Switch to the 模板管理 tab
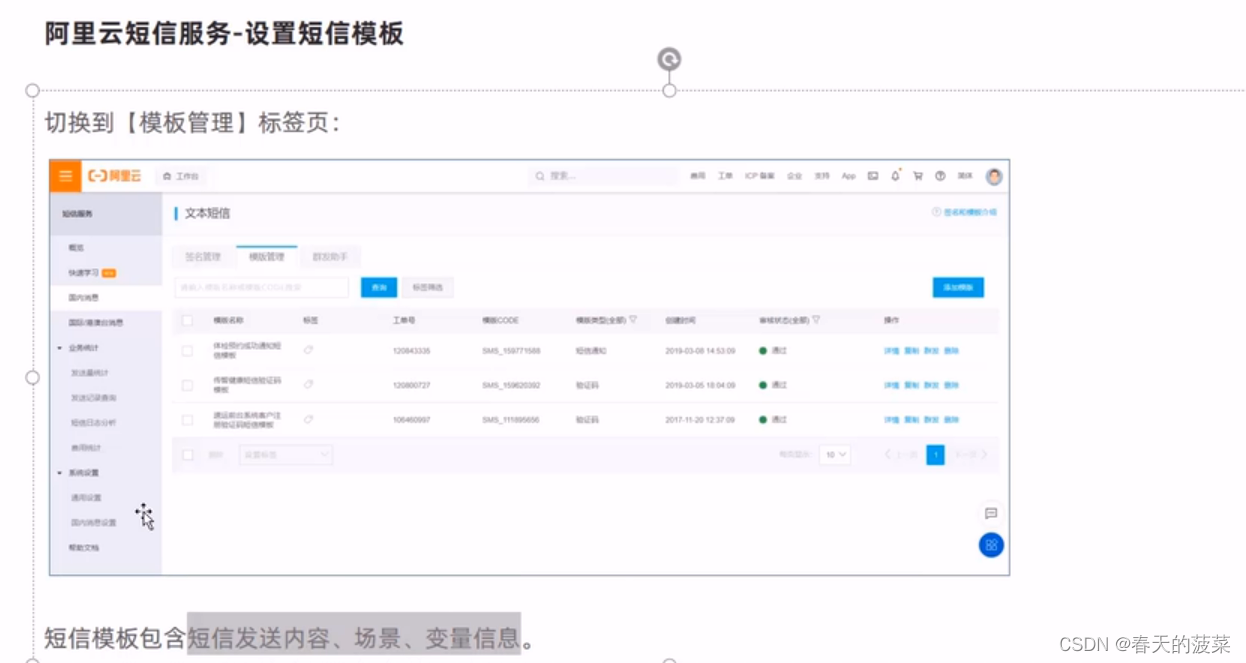1246x663 pixels. pyautogui.click(x=267, y=257)
